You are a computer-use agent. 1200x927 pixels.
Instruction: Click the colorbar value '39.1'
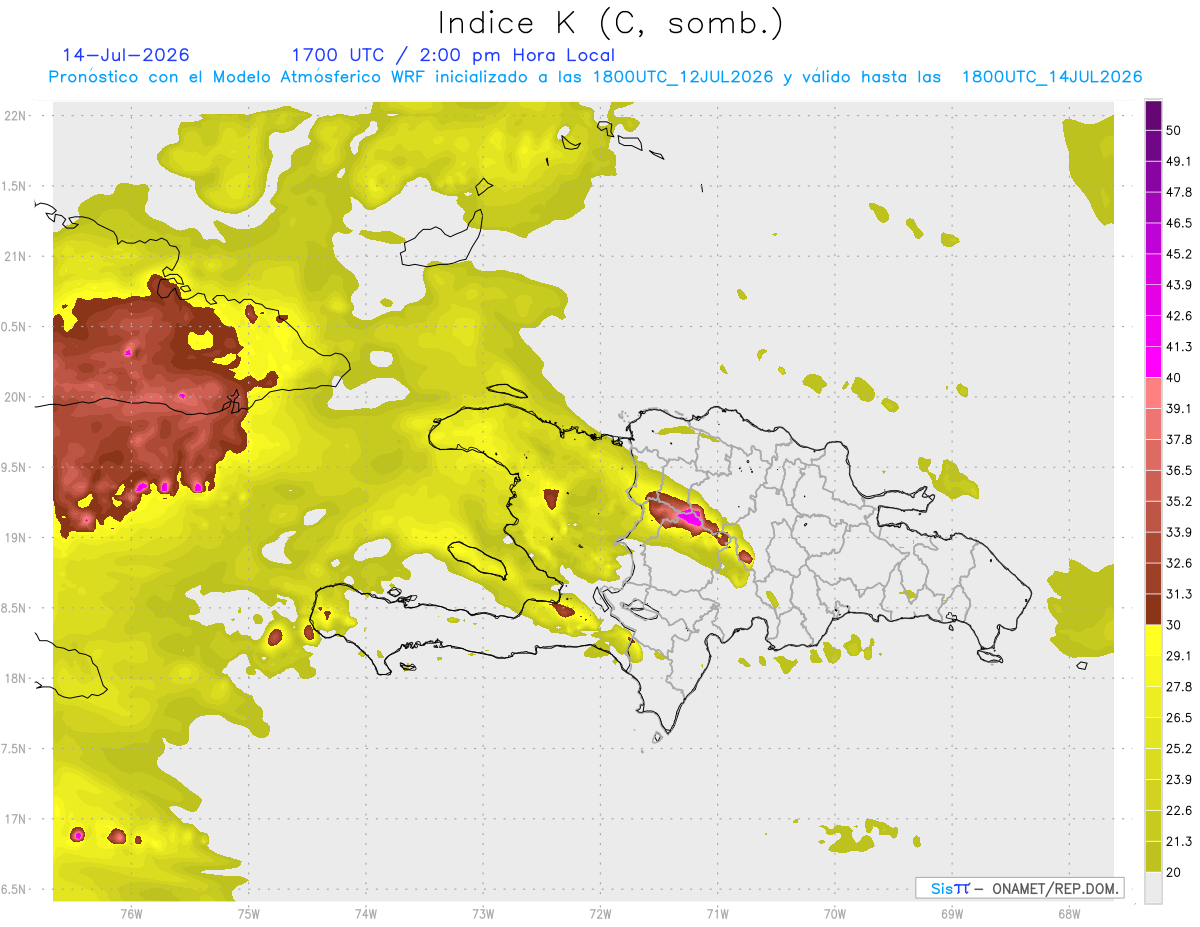[x=1179, y=408]
